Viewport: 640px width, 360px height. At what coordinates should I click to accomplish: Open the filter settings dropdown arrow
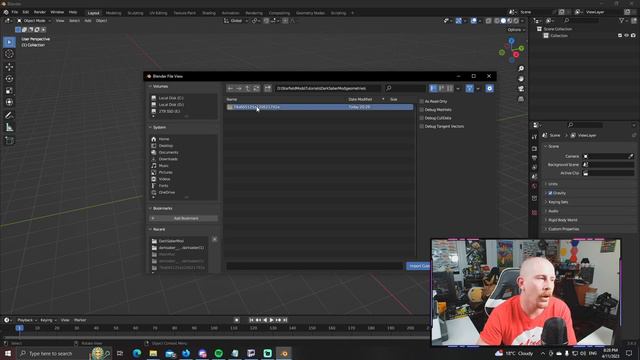pyautogui.click(x=478, y=89)
